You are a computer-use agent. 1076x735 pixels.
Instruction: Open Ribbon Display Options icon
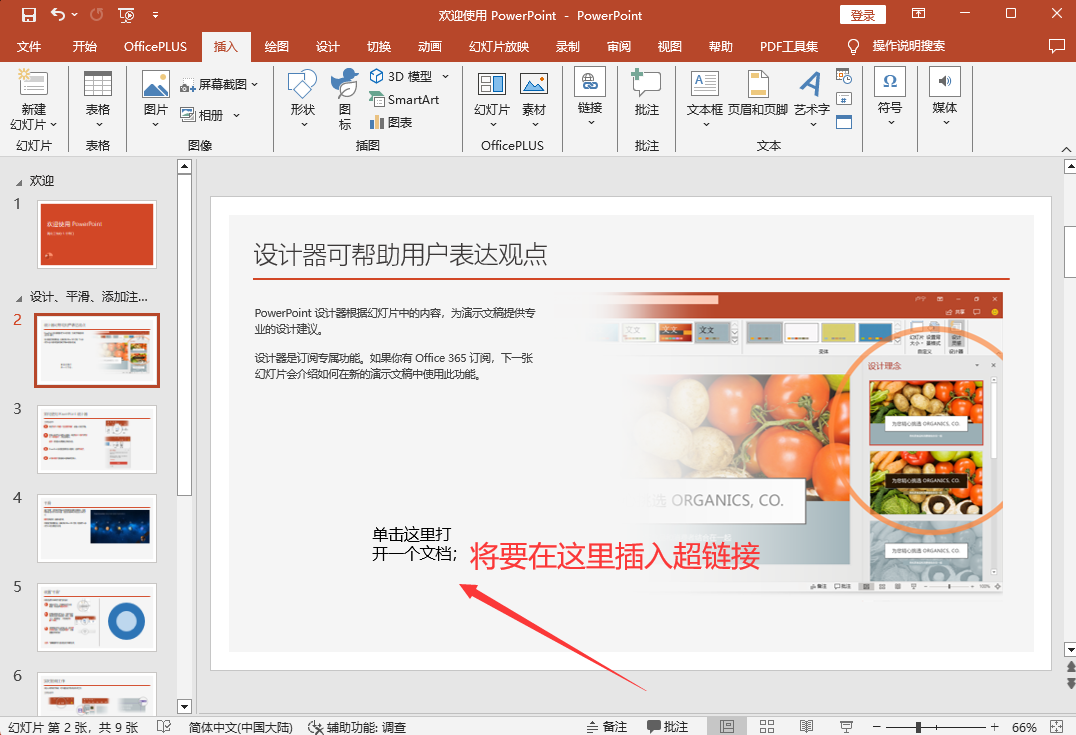pyautogui.click(x=918, y=14)
